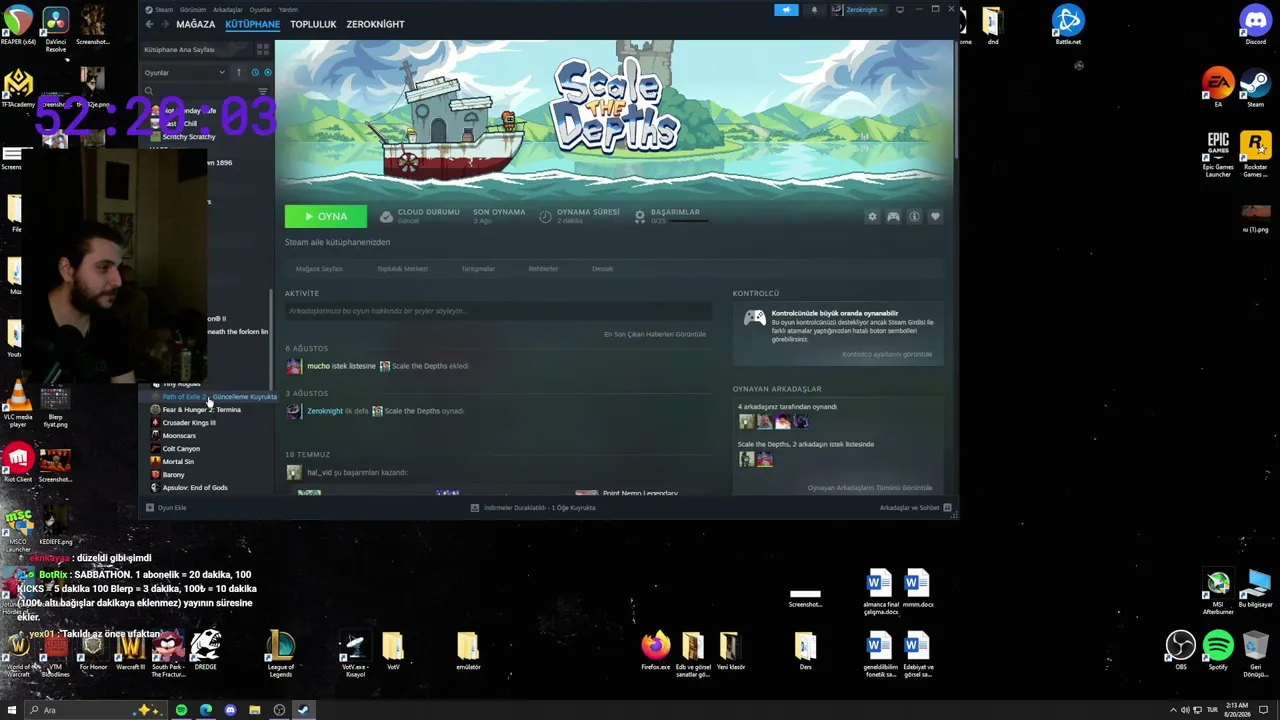The height and width of the screenshot is (720, 1280).
Task: Open Spotify desktop shortcut
Action: [1218, 650]
